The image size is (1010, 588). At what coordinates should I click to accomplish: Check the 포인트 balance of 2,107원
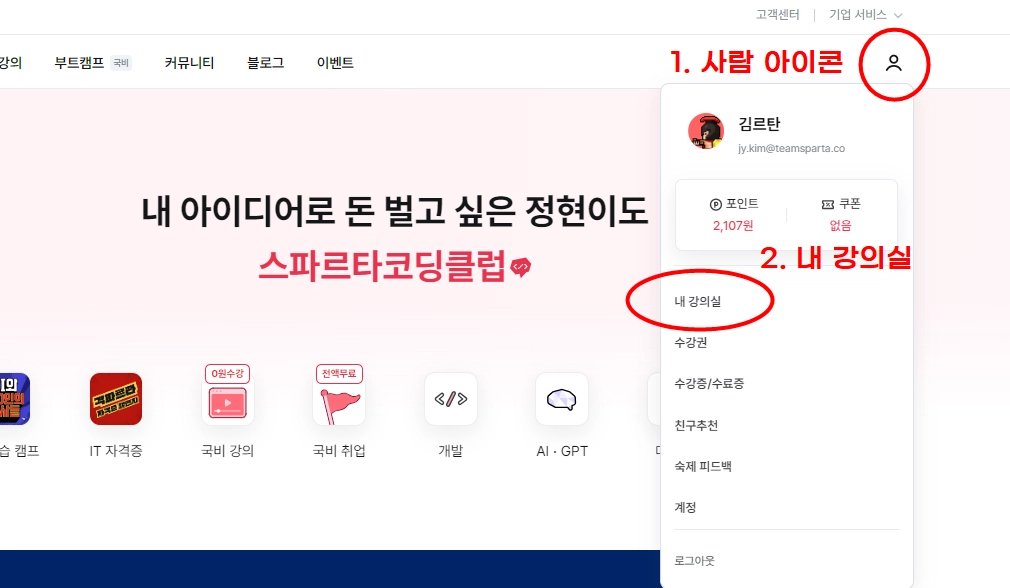point(733,214)
